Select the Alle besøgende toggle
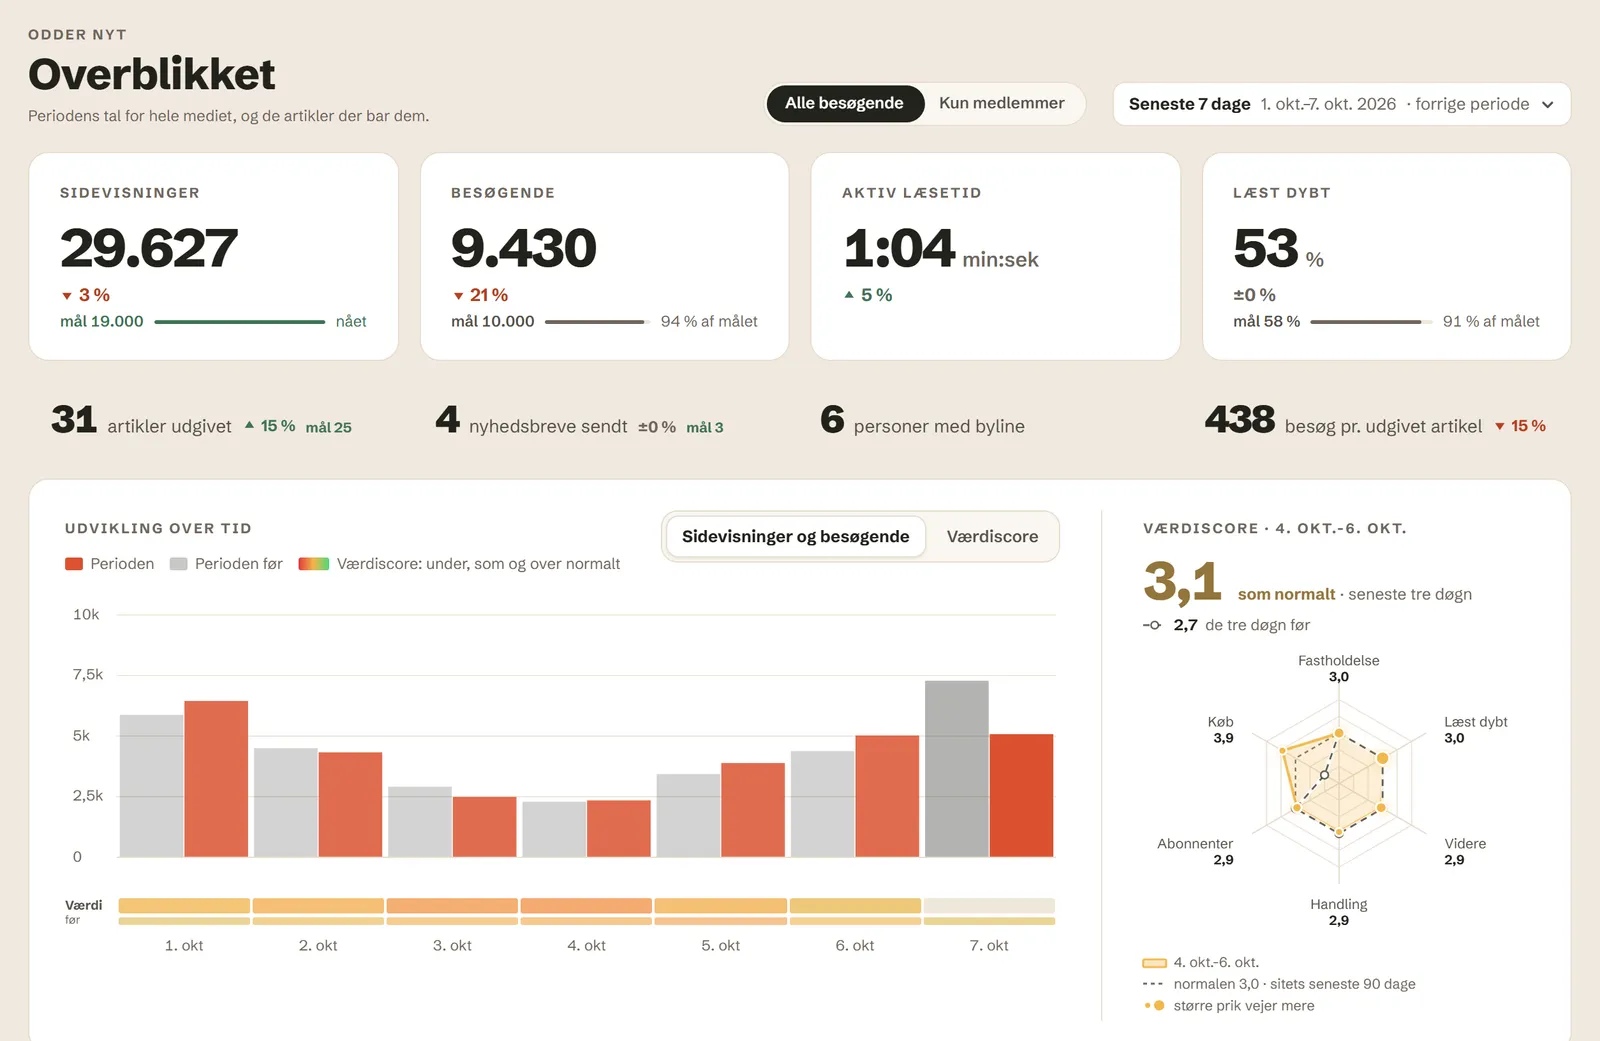The image size is (1600, 1041). tap(844, 103)
